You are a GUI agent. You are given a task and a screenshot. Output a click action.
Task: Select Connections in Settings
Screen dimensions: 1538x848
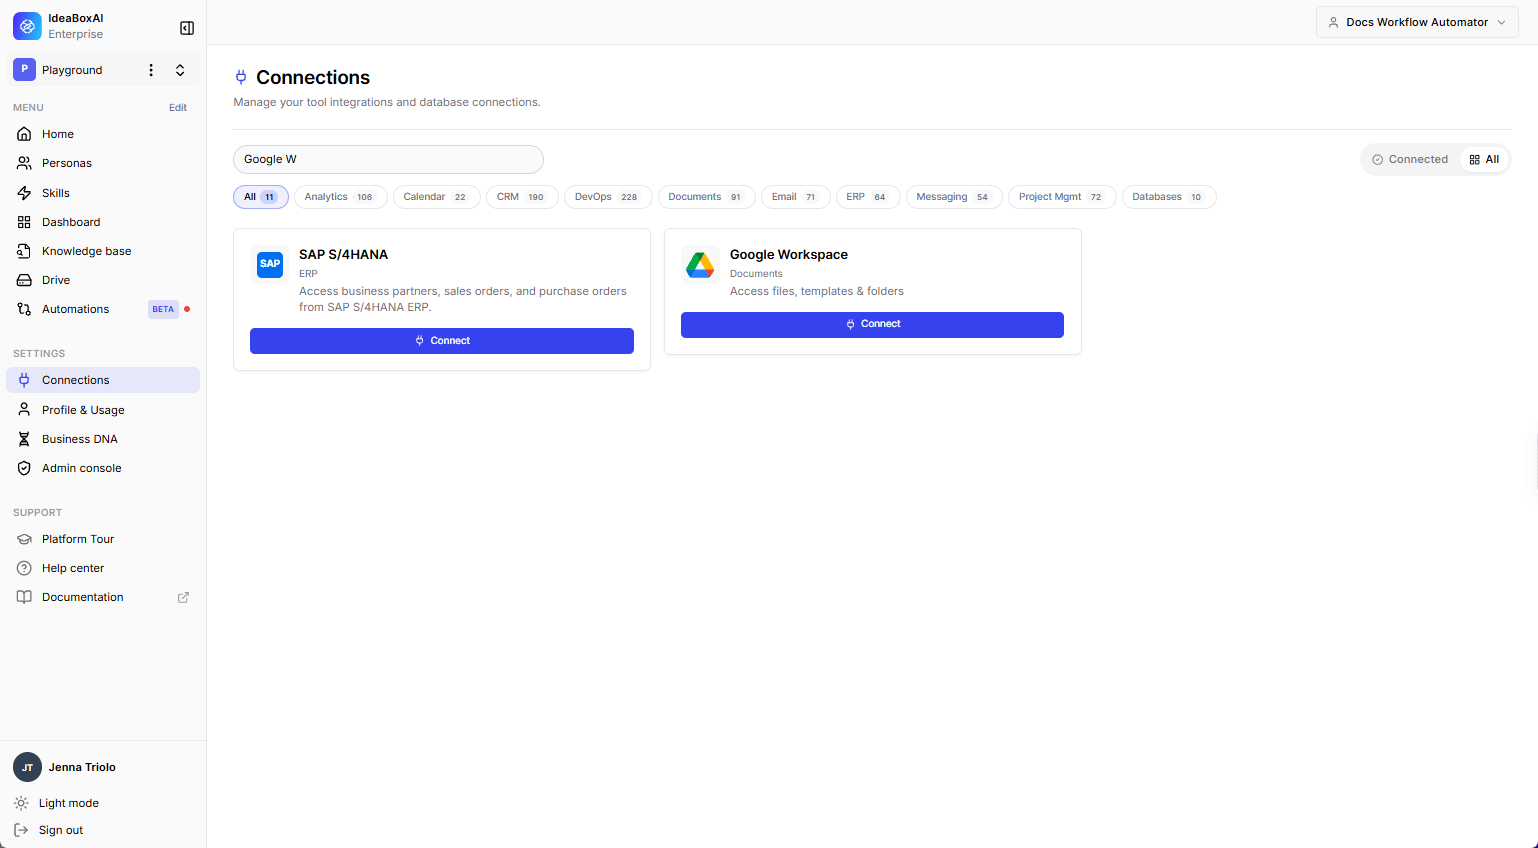point(103,380)
